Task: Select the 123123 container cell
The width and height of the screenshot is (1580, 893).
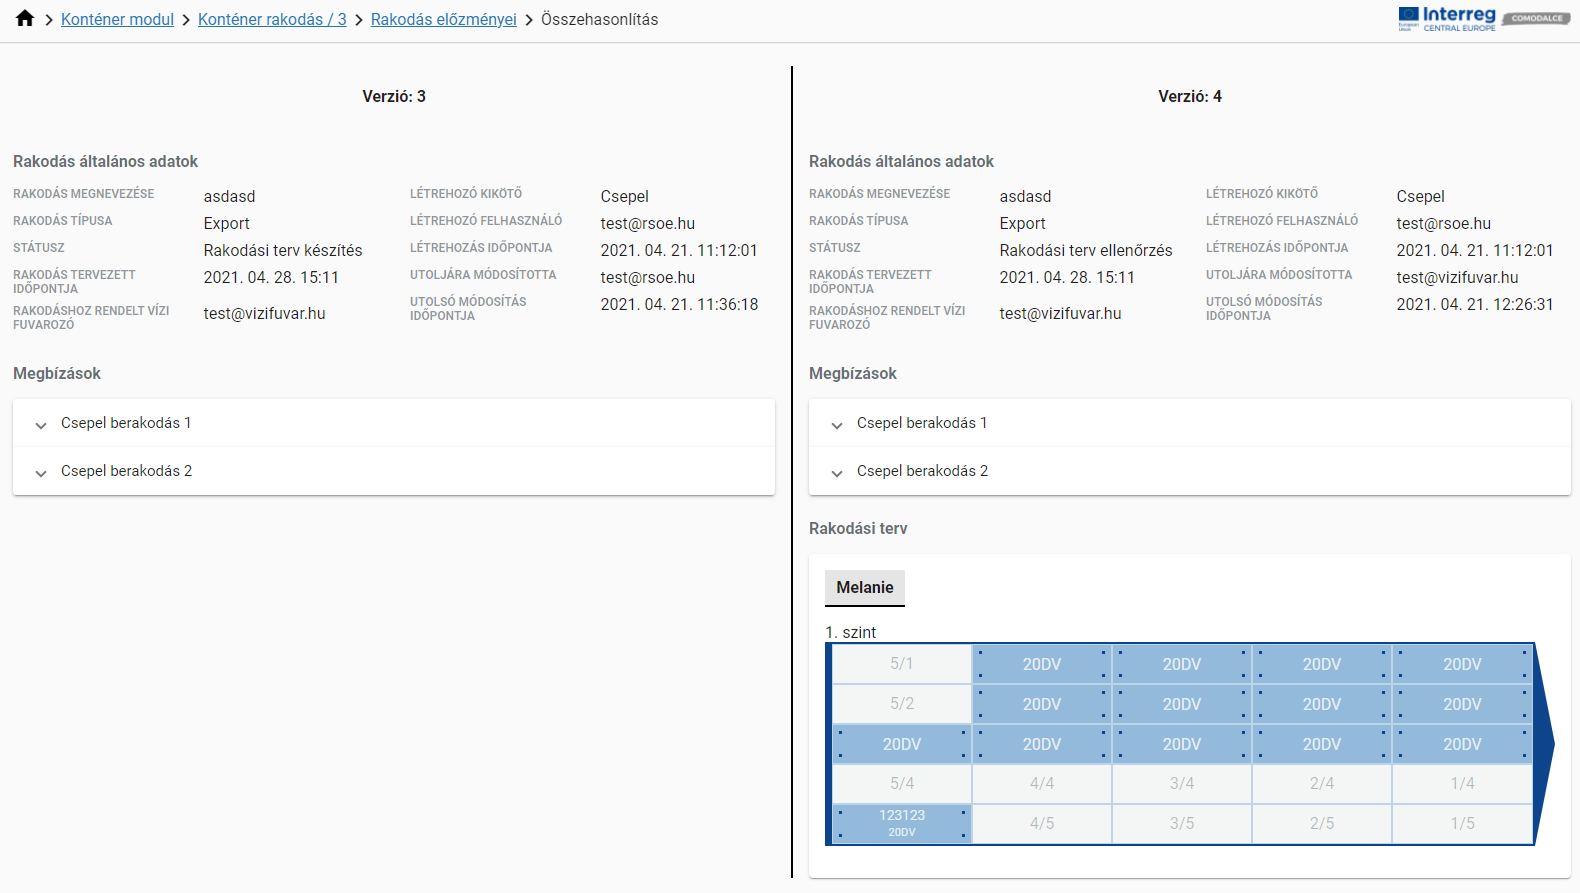Action: (x=902, y=823)
